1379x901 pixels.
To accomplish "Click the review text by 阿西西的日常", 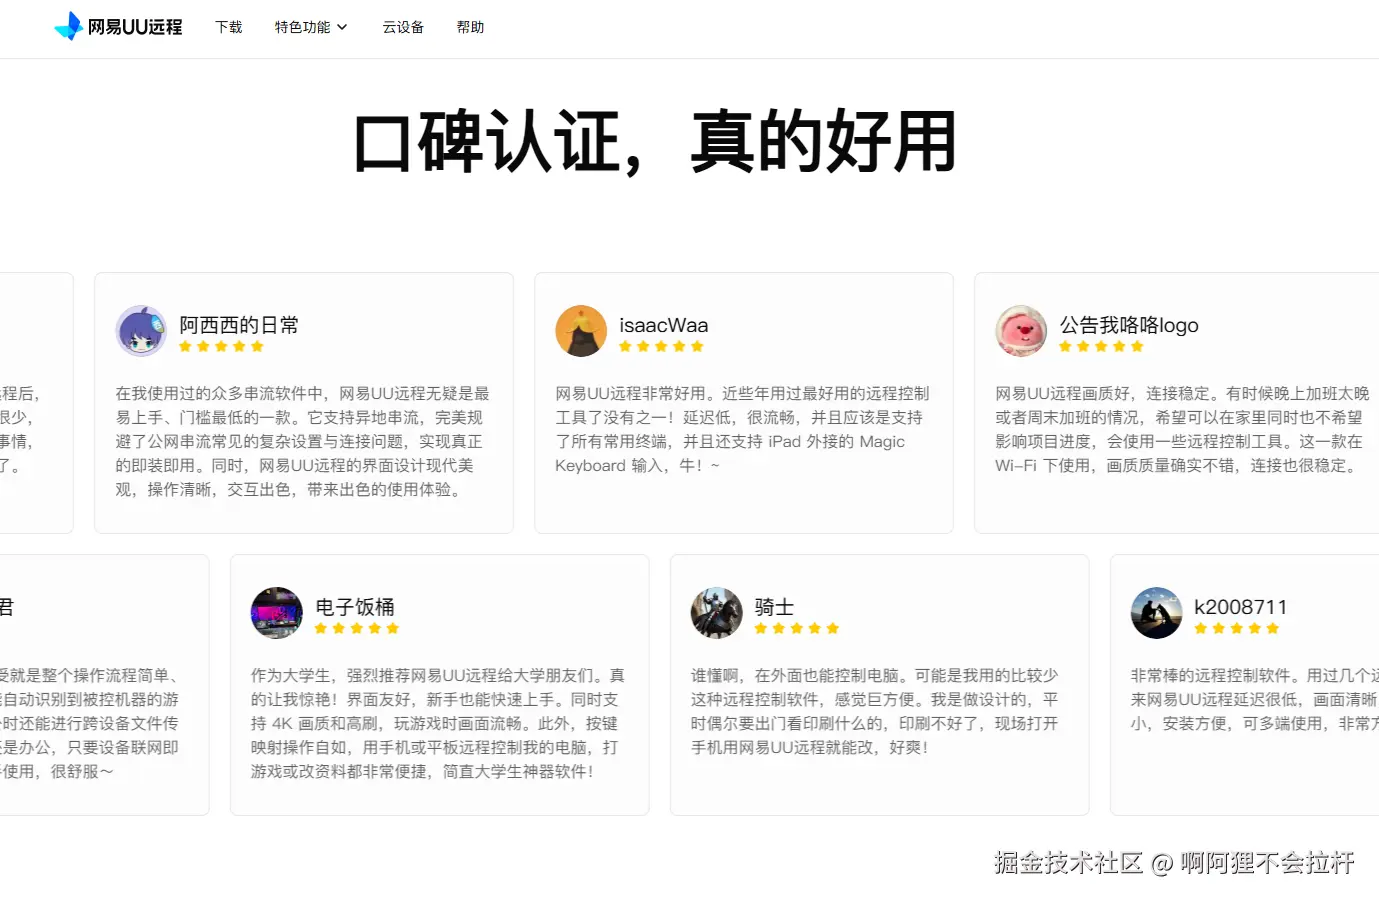I will (x=303, y=441).
